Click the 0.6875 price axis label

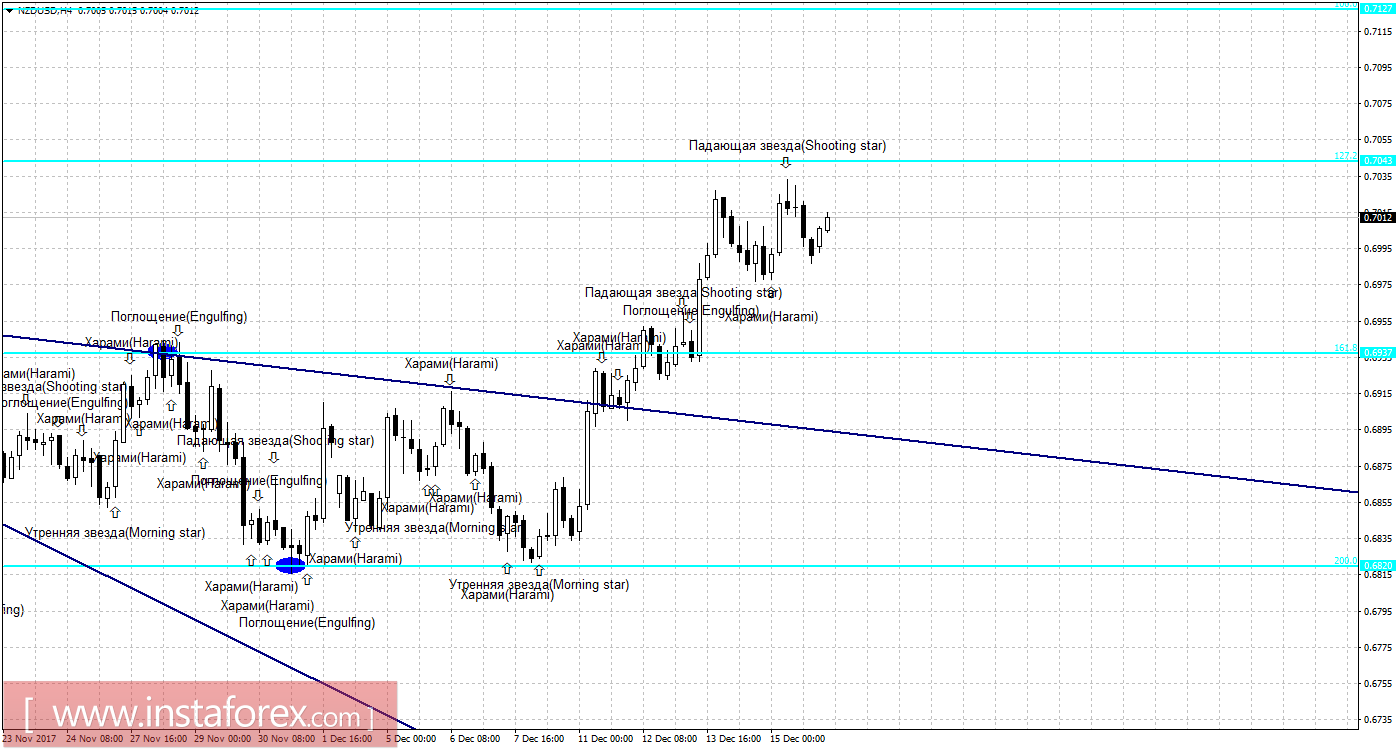[1378, 466]
